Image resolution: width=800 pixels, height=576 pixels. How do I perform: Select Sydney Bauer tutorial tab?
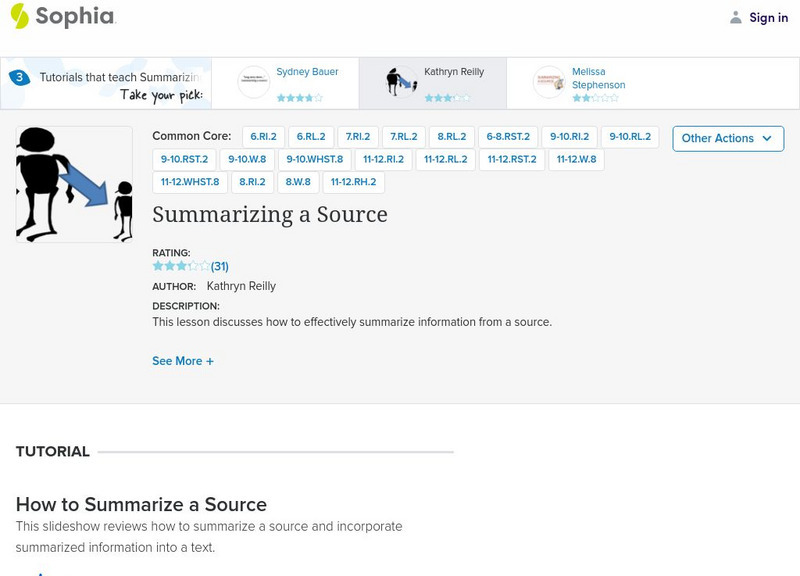[285, 83]
